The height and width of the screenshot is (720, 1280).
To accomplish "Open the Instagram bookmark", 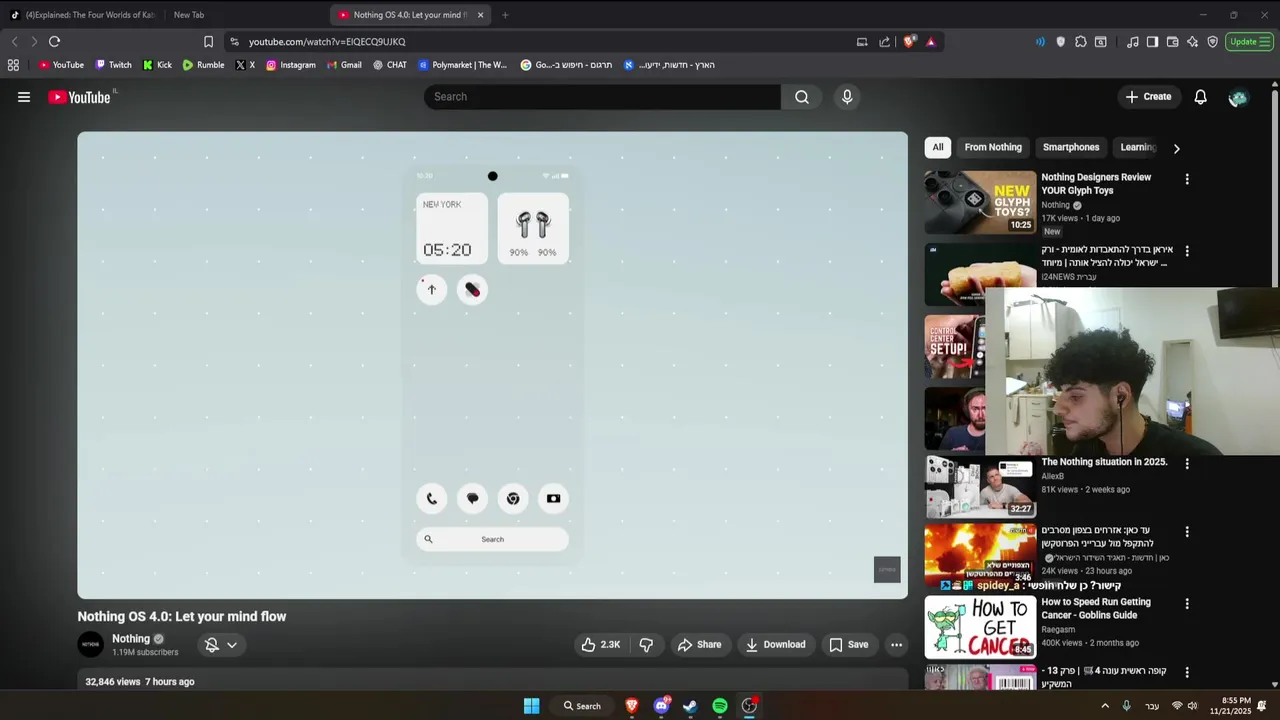I will pyautogui.click(x=290, y=65).
